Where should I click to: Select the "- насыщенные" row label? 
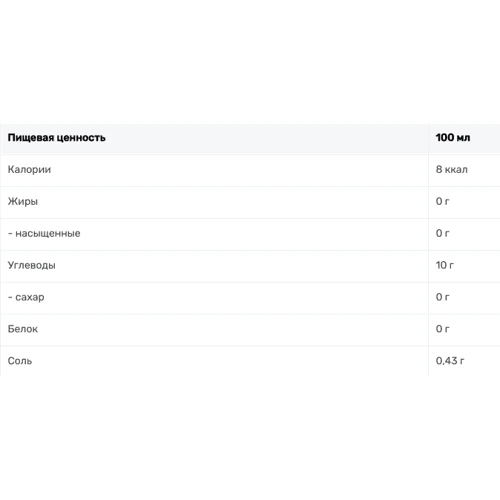[44, 233]
